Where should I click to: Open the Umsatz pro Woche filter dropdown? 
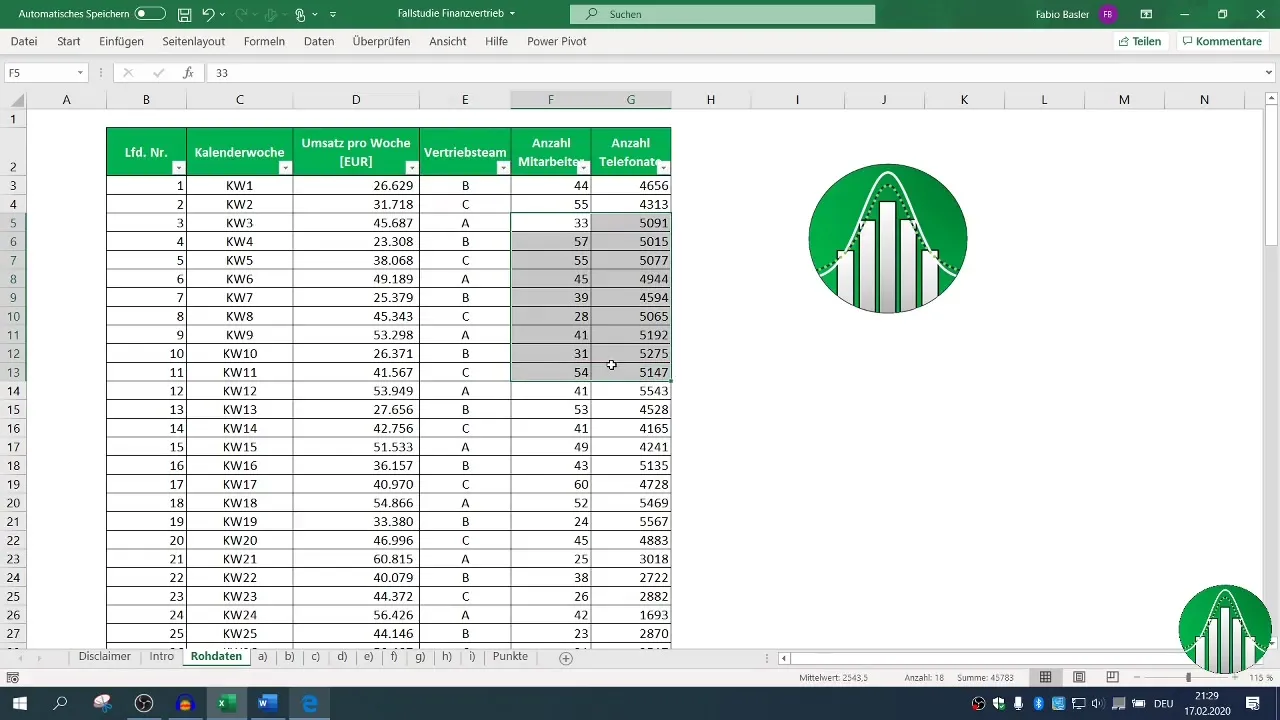coord(411,168)
